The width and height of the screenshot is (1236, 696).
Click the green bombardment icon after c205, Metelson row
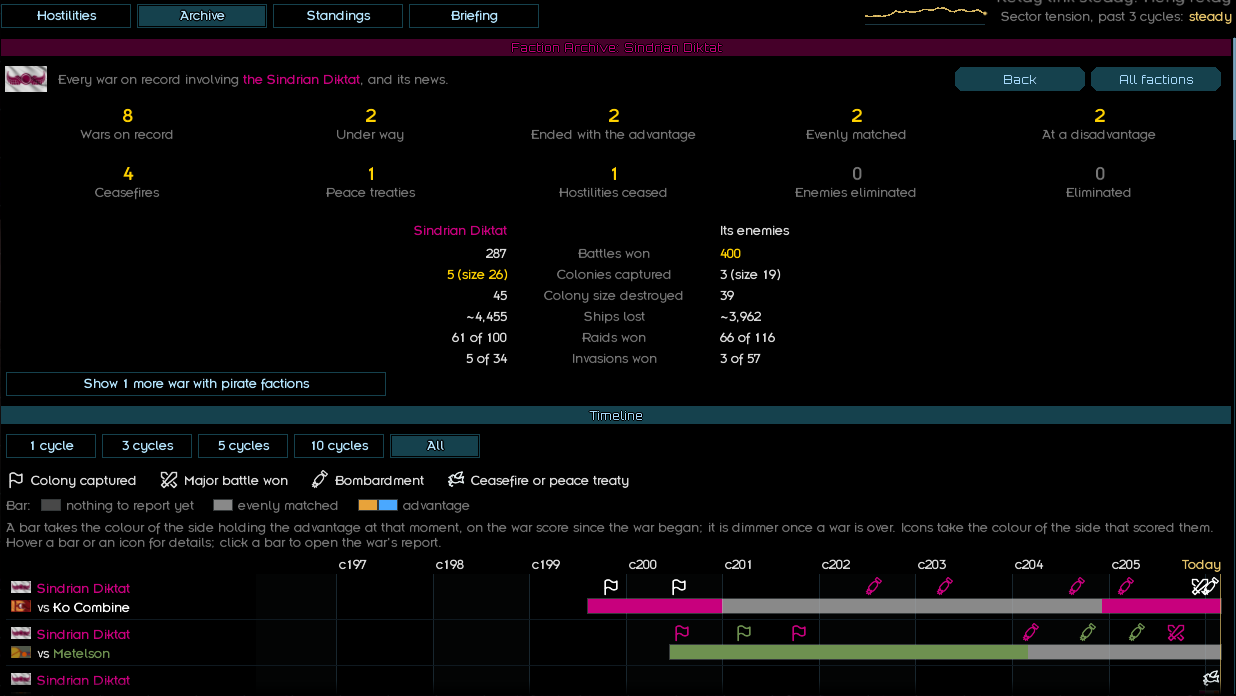click(x=1137, y=632)
